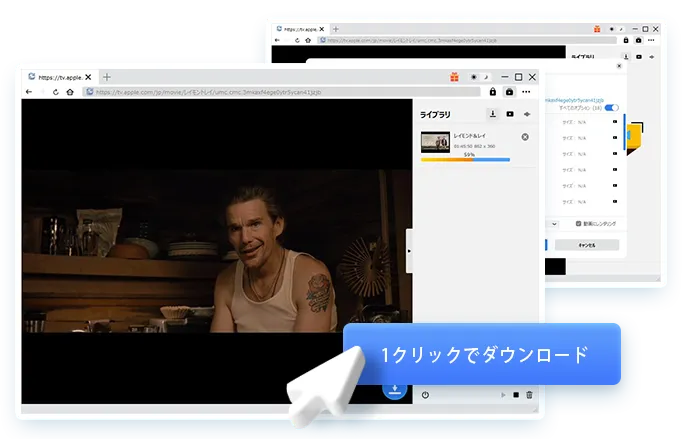The image size is (686, 439).
Task: Select the tv.apple tab in front window
Action: tap(60, 77)
